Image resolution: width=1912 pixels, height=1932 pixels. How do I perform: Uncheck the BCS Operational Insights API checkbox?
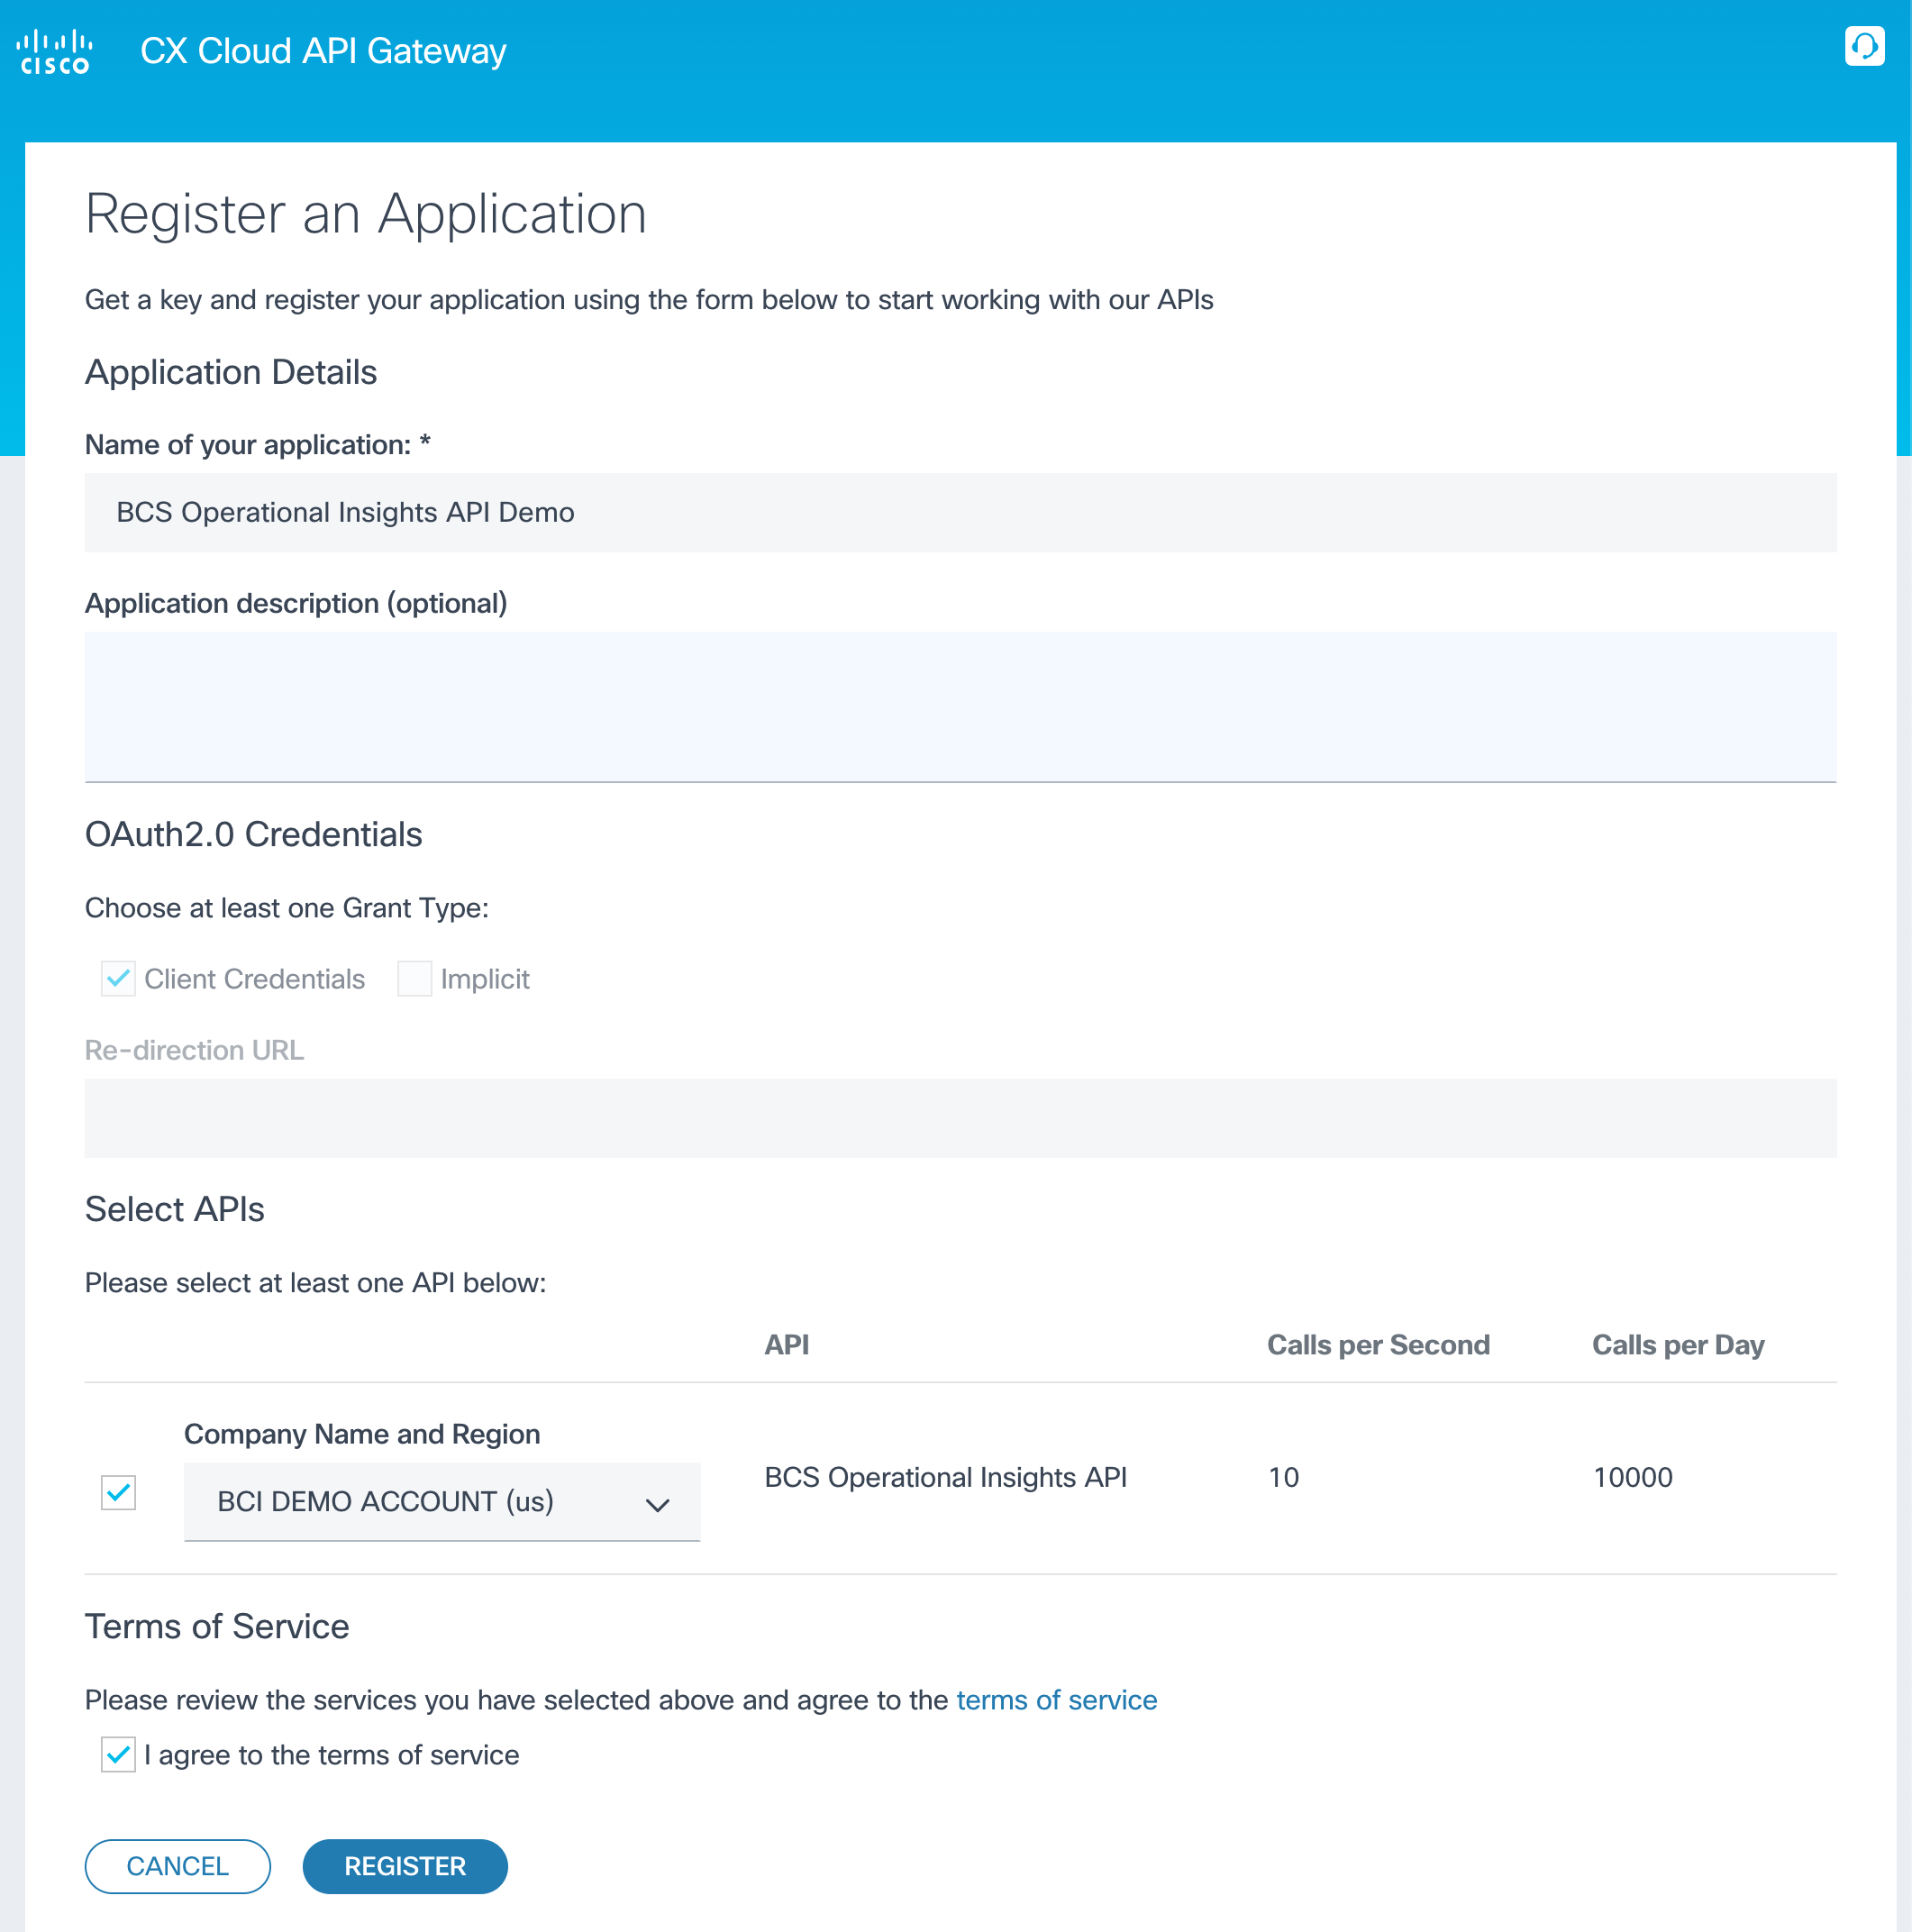(118, 1492)
